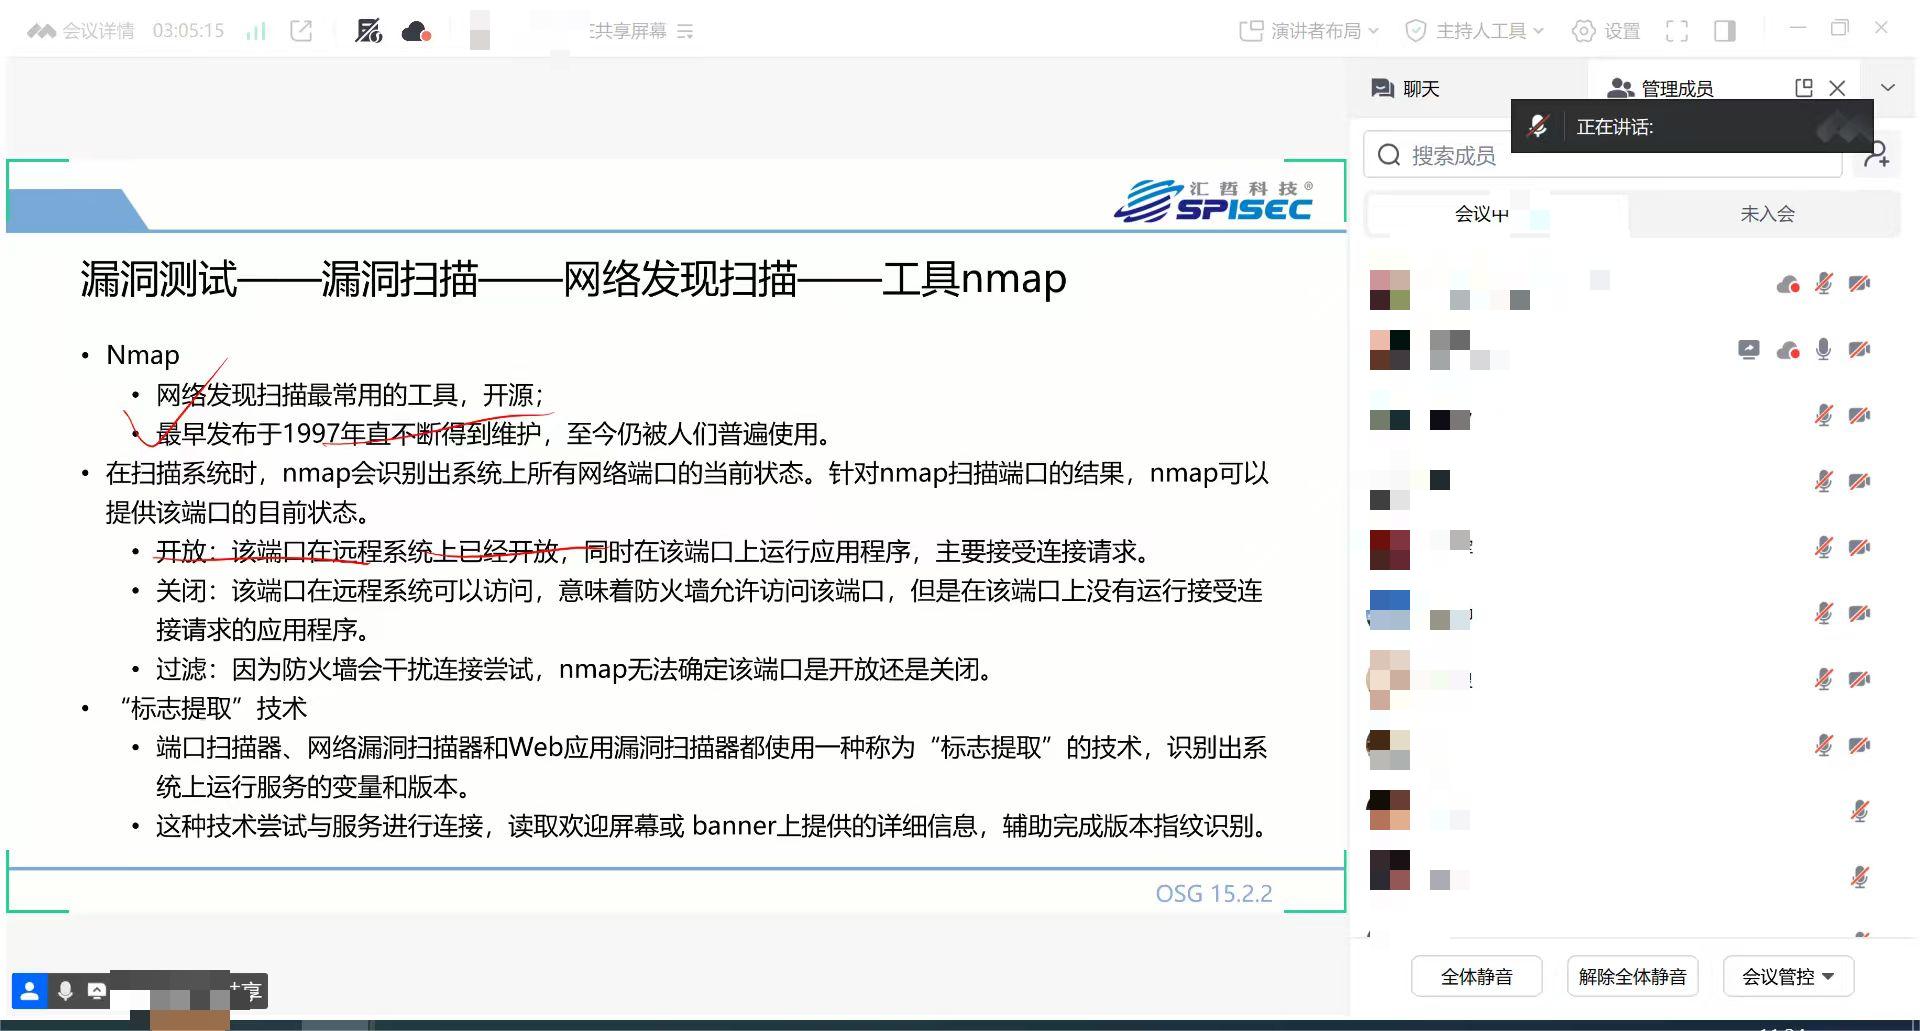
Task: Open the 演讲者布局 layout dropdown
Action: [1309, 31]
